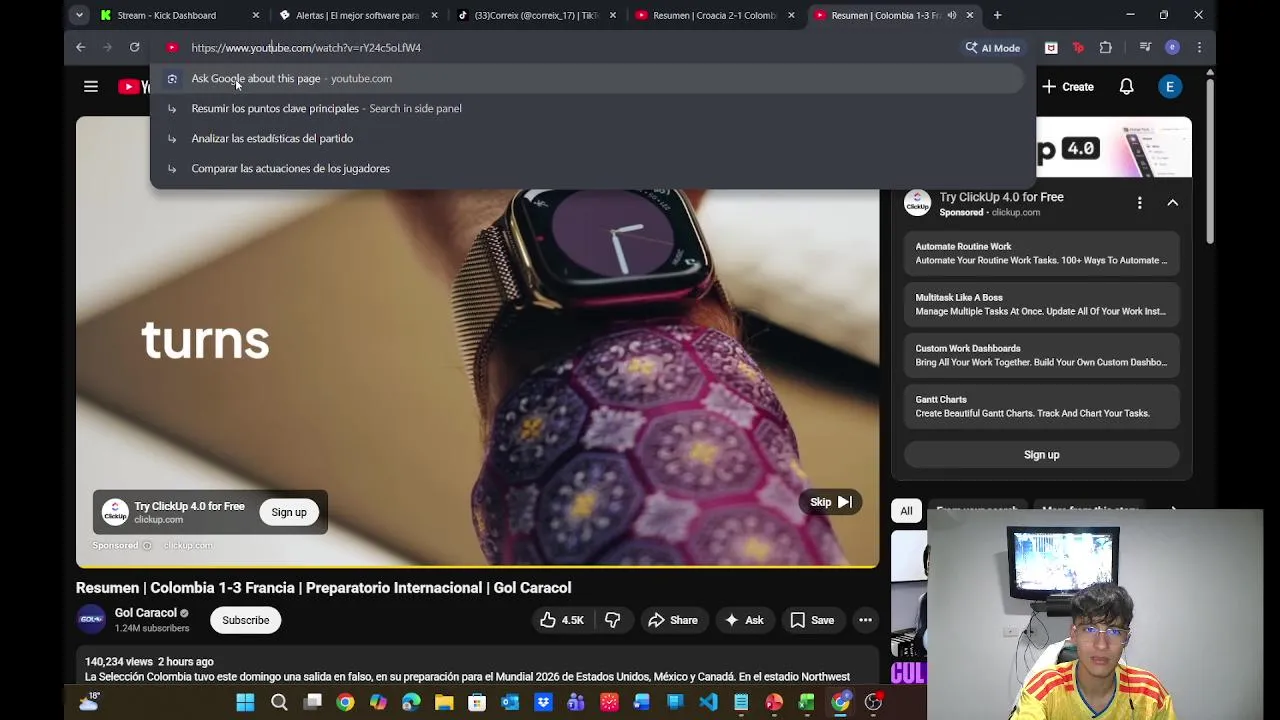Open sidebar ad three-dot options menu
The height and width of the screenshot is (720, 1280).
tap(1139, 203)
